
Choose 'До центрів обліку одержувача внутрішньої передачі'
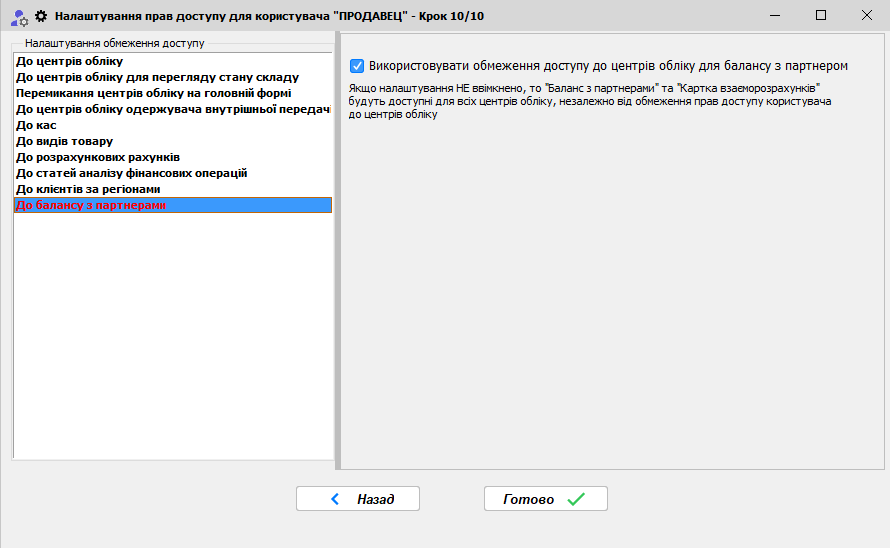172,109
